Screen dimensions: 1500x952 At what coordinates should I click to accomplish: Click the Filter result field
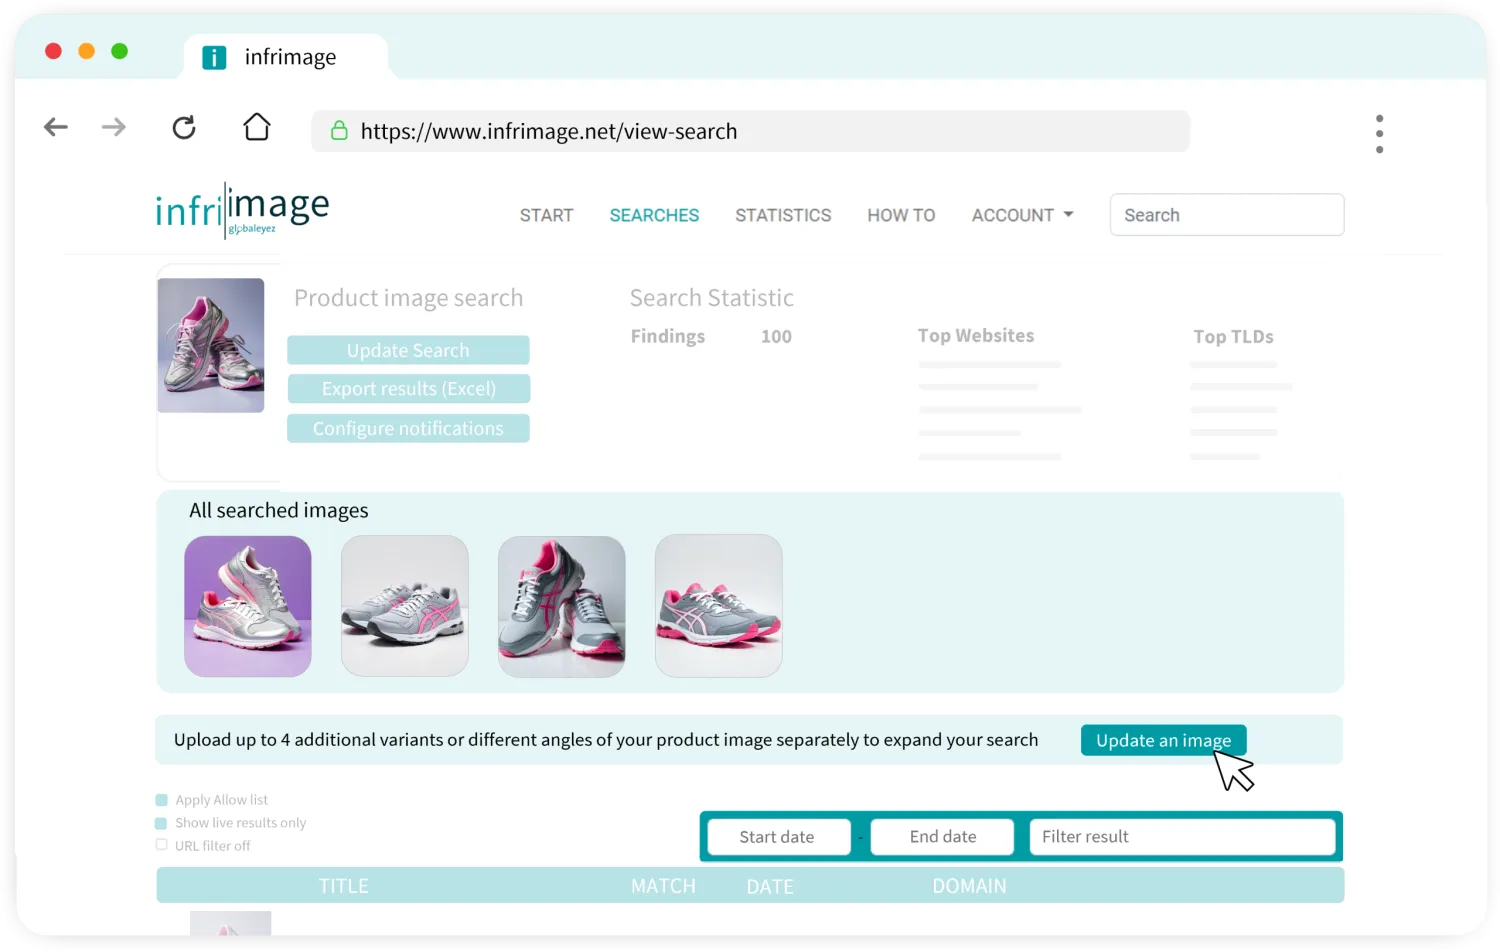pyautogui.click(x=1182, y=837)
